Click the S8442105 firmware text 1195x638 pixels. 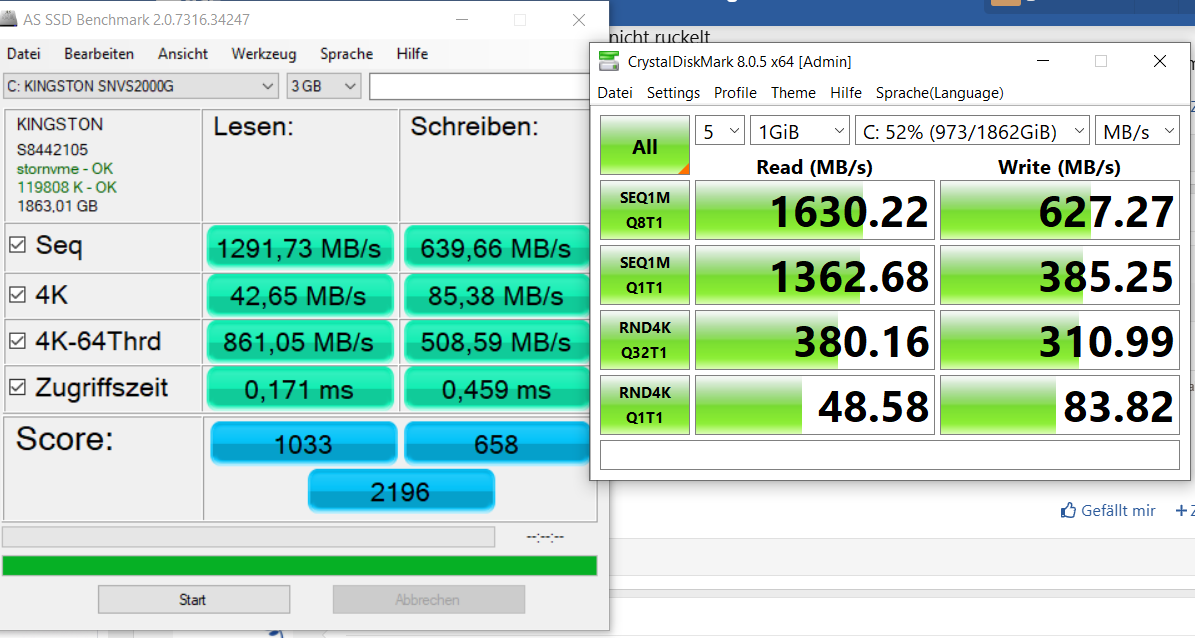tap(52, 149)
